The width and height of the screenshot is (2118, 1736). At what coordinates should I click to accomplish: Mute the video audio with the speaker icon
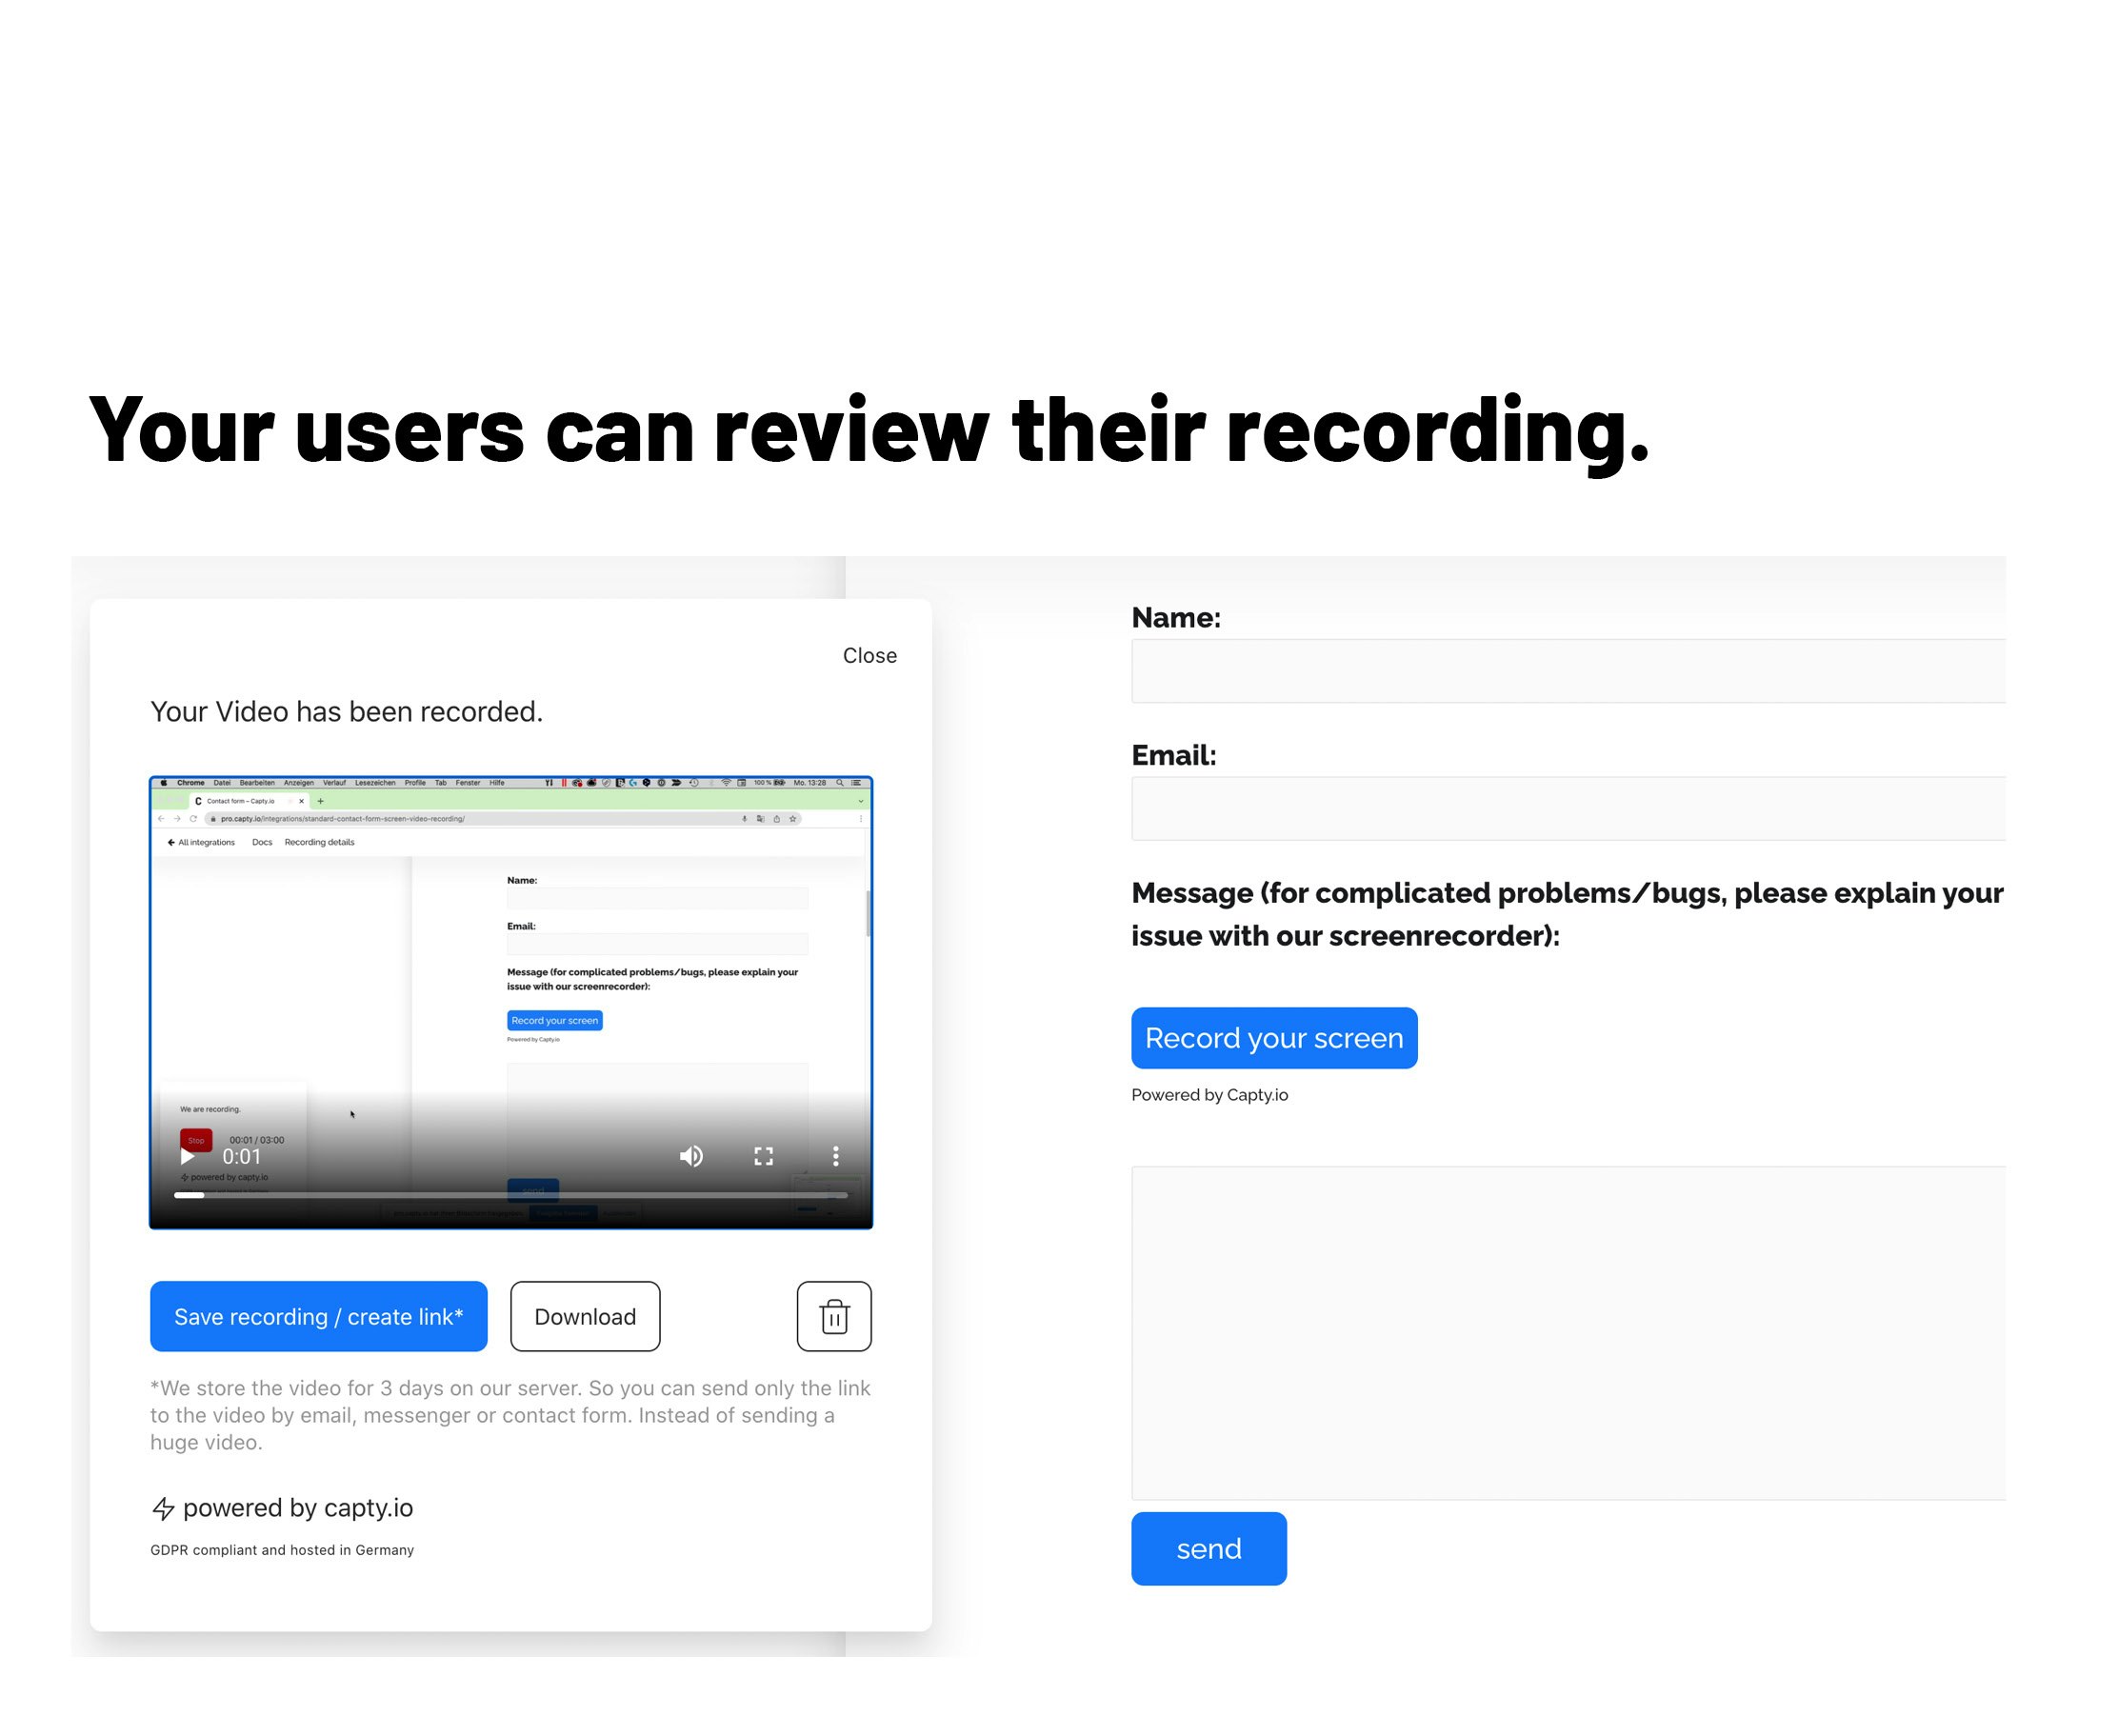tap(692, 1157)
